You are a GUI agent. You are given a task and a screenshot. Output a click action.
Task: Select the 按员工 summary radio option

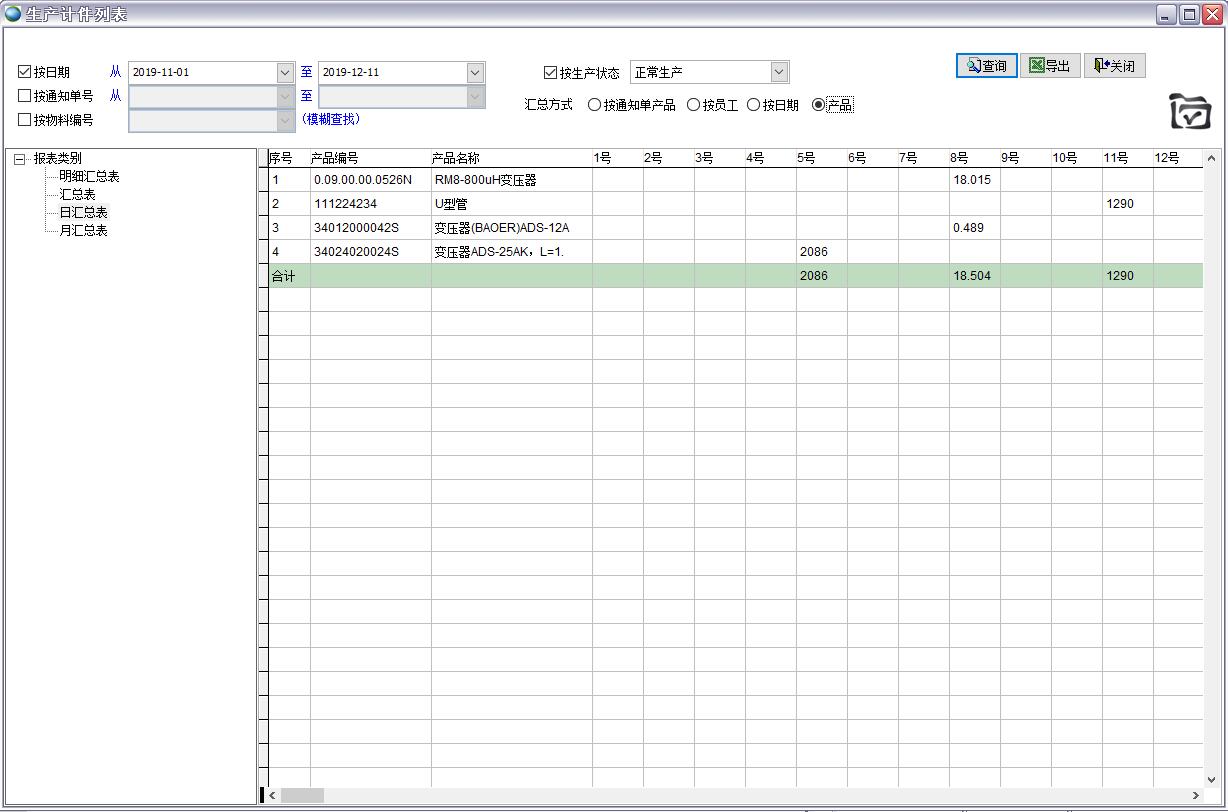click(693, 105)
